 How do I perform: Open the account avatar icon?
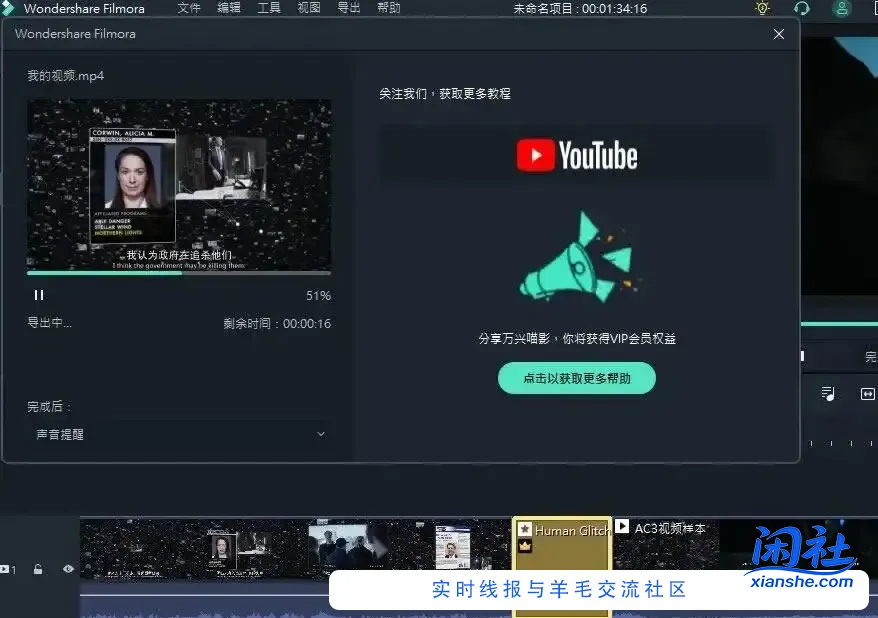pos(842,8)
